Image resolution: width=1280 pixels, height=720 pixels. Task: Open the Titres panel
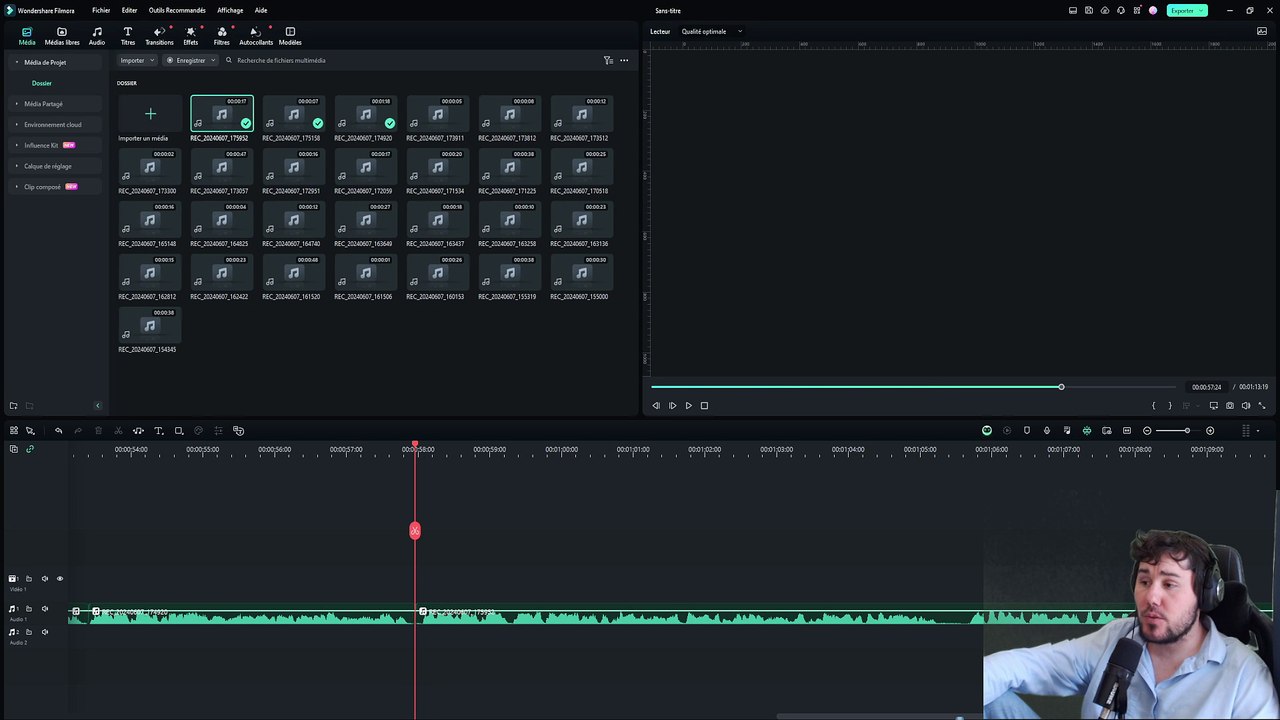[x=127, y=36]
